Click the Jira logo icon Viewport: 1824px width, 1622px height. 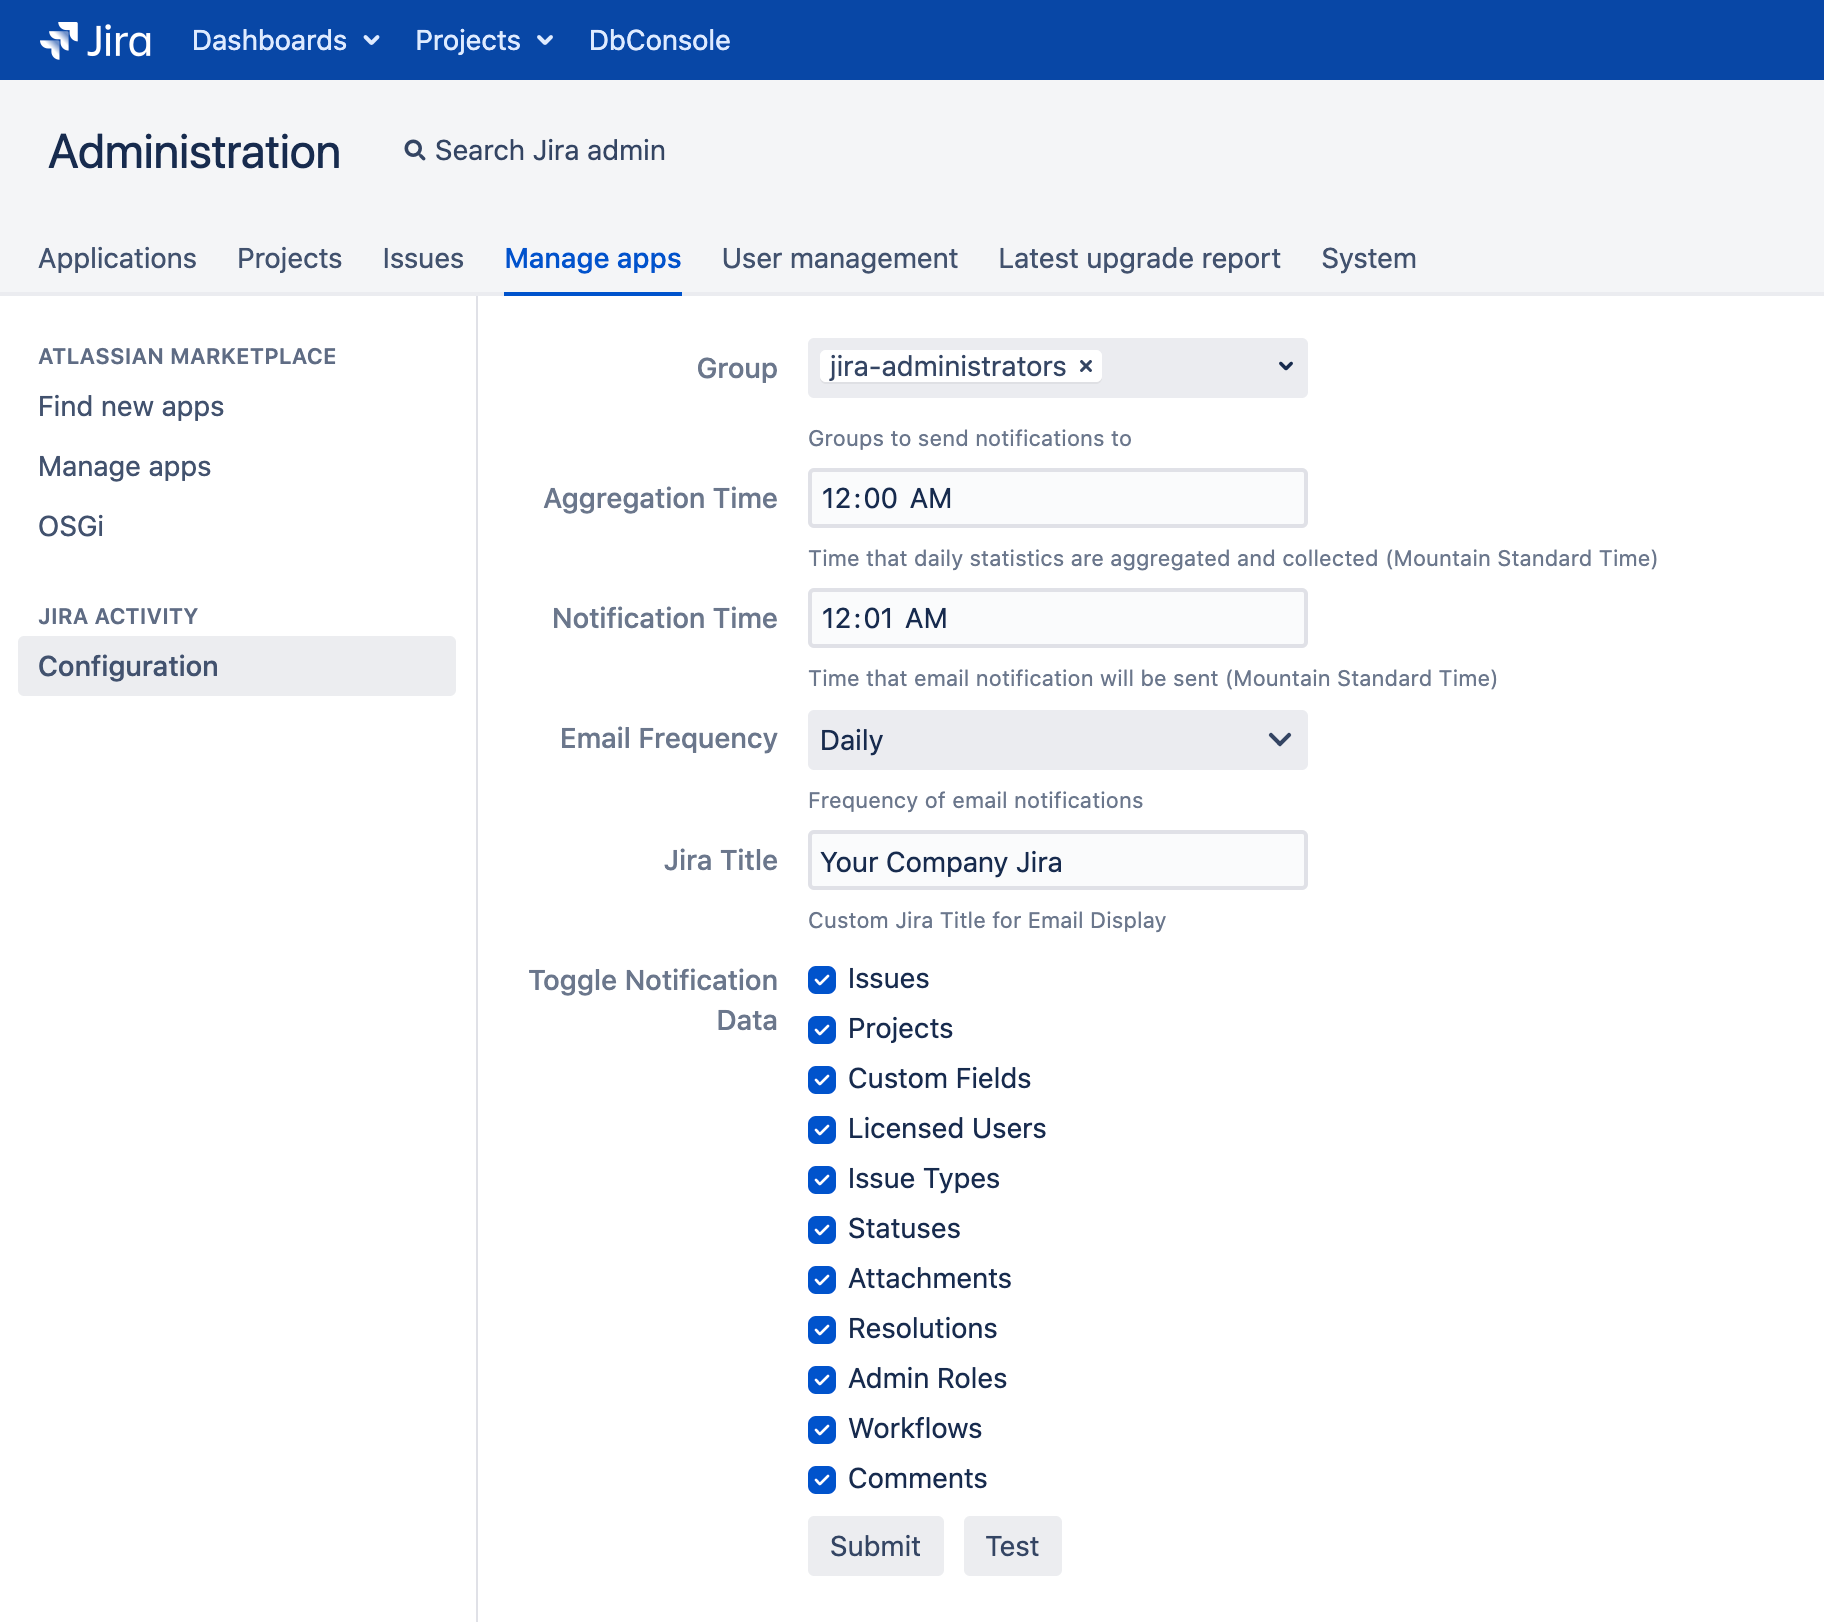[x=95, y=40]
